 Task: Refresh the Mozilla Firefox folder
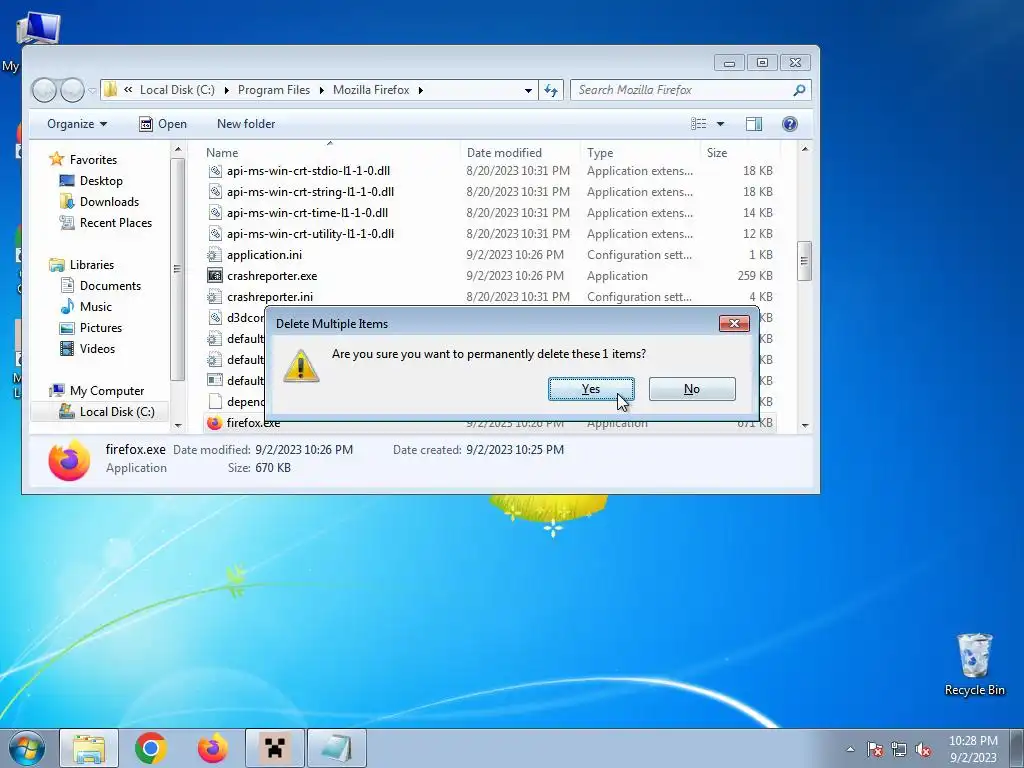point(551,90)
